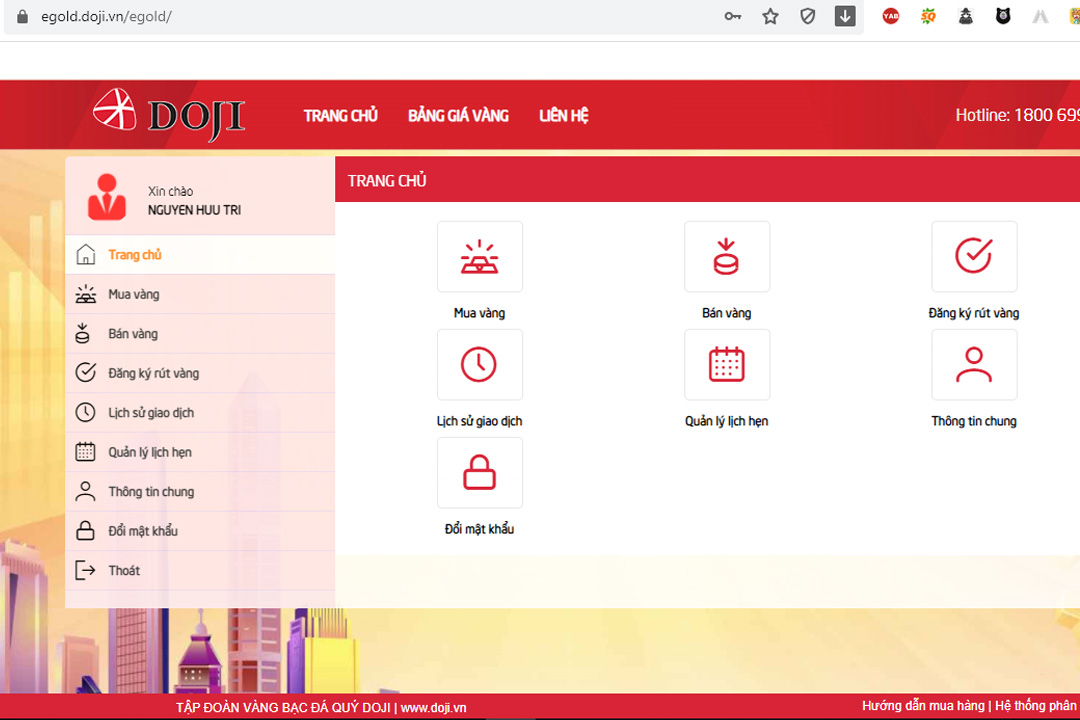Click the download arrow extension icon
Viewport: 1080px width, 720px height.
point(845,16)
